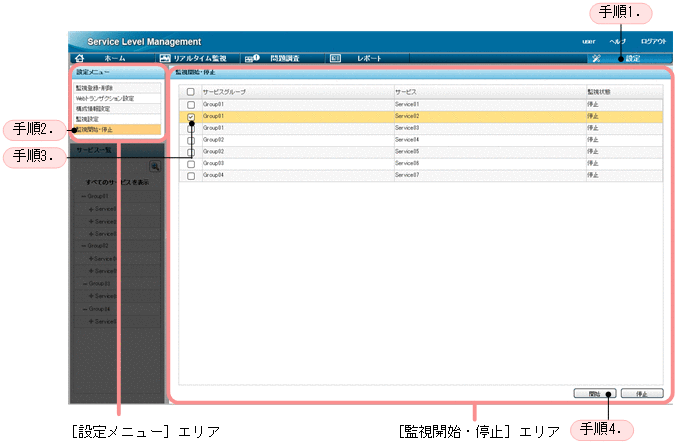Image resolution: width=677 pixels, height=444 pixels.
Task: Click the レポート report icon
Action: (x=335, y=58)
